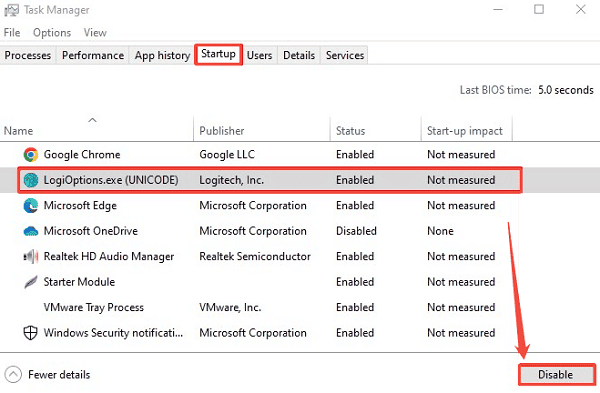Click the Realtek HD Audio speaker icon
Viewport: 600px width, 393px height.
[31, 256]
